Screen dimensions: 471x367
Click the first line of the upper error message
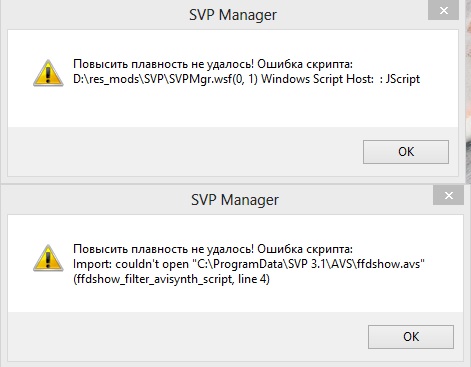[213, 64]
